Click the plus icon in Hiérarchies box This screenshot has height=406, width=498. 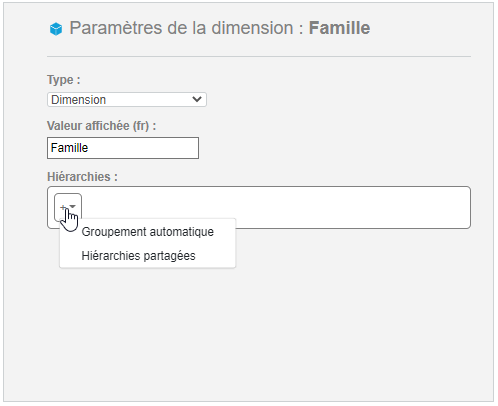63,207
